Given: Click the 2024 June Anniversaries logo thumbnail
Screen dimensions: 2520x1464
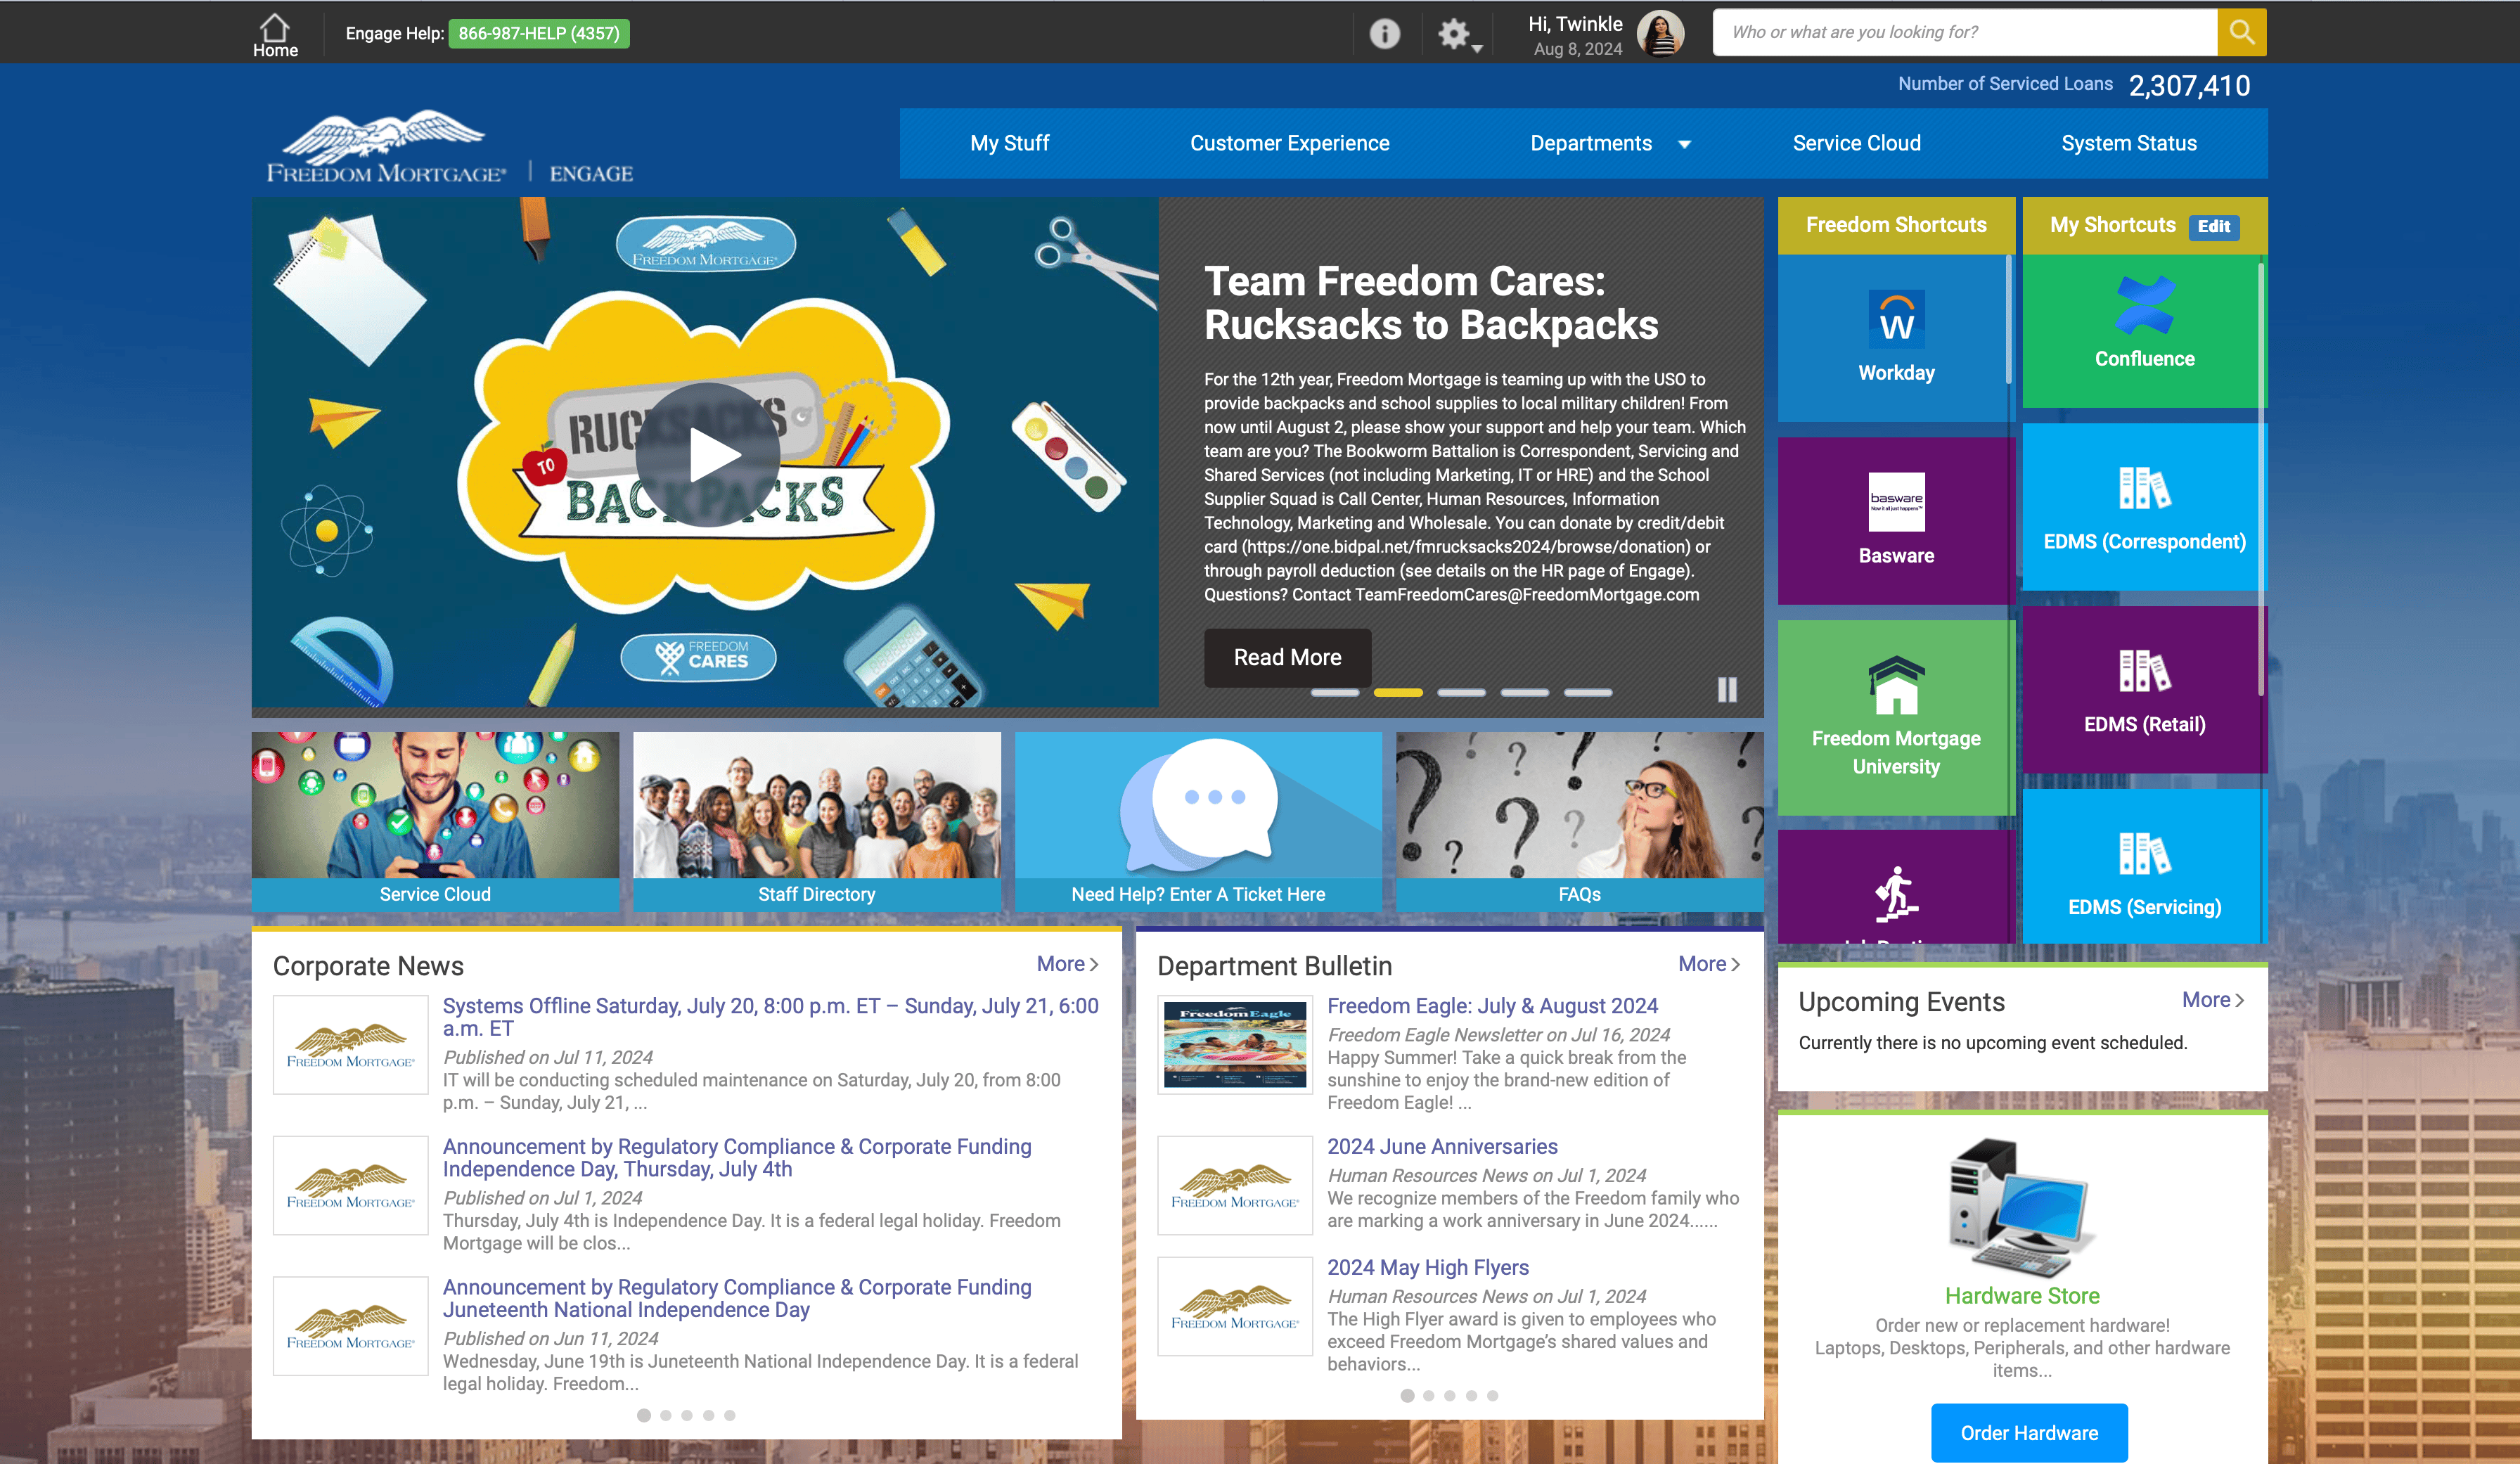Looking at the screenshot, I should [1234, 1185].
